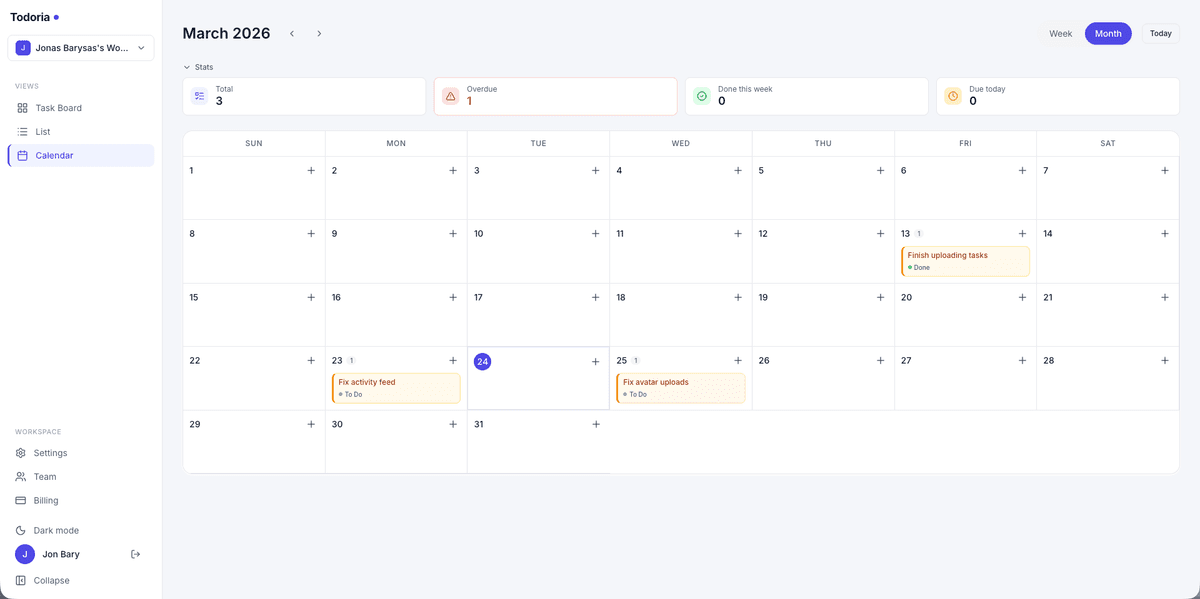
Task: Select the Task Board view icon
Action: [20, 107]
